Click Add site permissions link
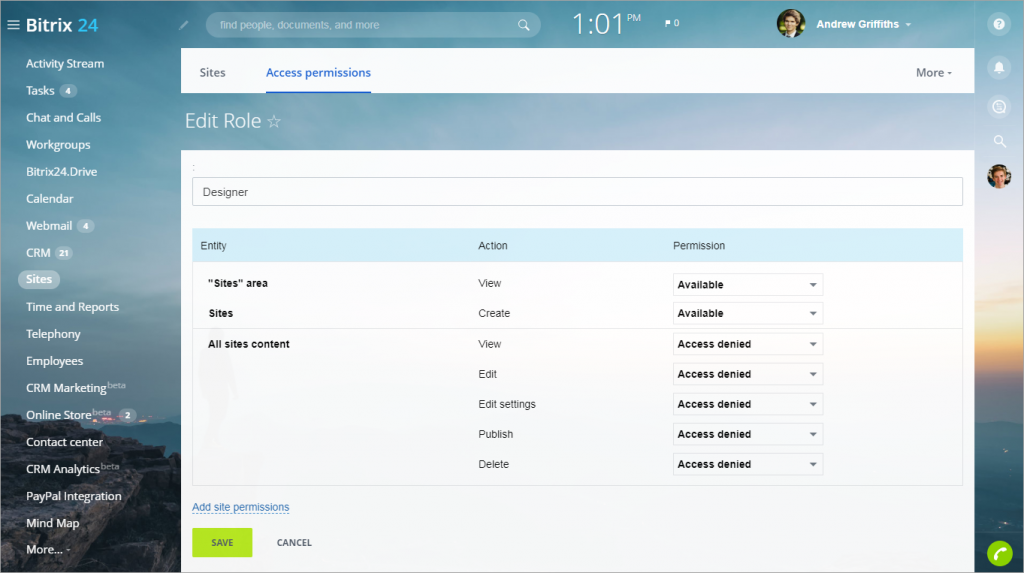The width and height of the screenshot is (1024, 573). tap(240, 507)
